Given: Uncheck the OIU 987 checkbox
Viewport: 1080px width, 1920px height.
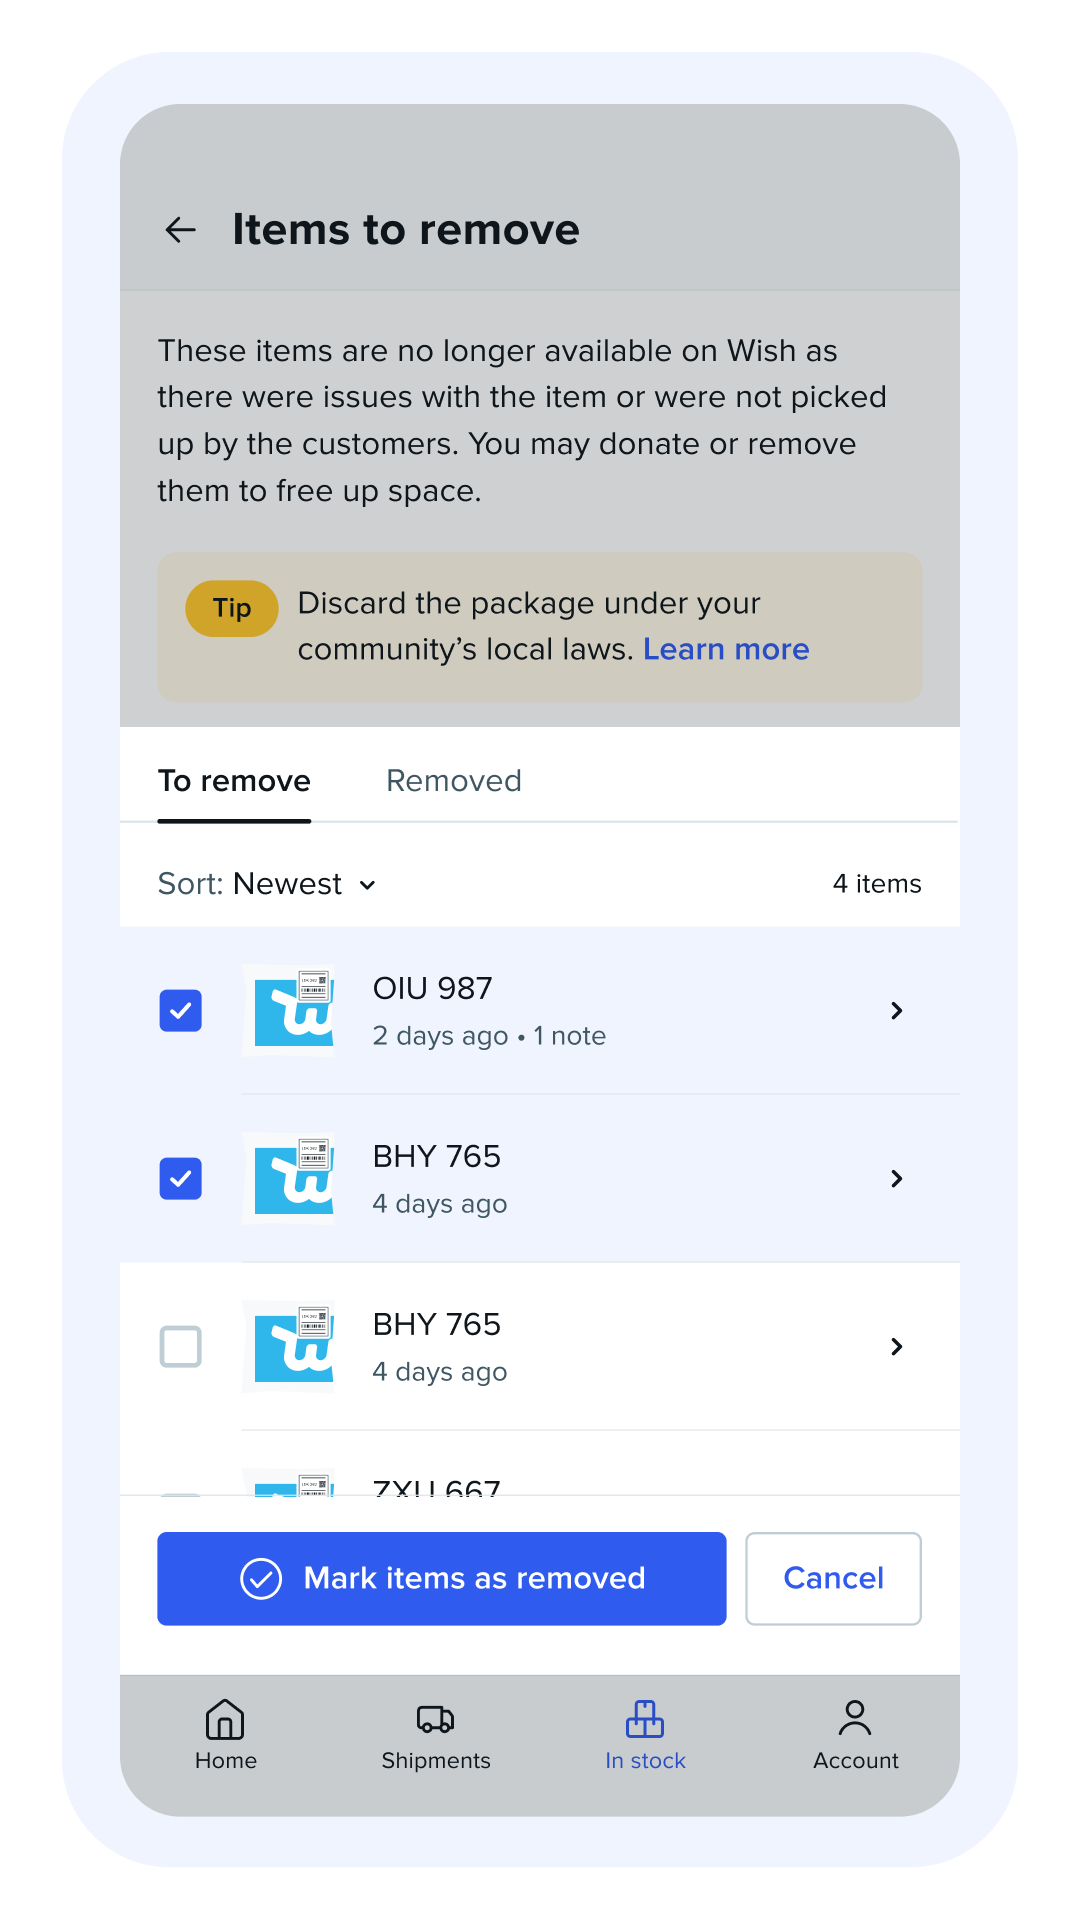Looking at the screenshot, I should click(x=181, y=1010).
